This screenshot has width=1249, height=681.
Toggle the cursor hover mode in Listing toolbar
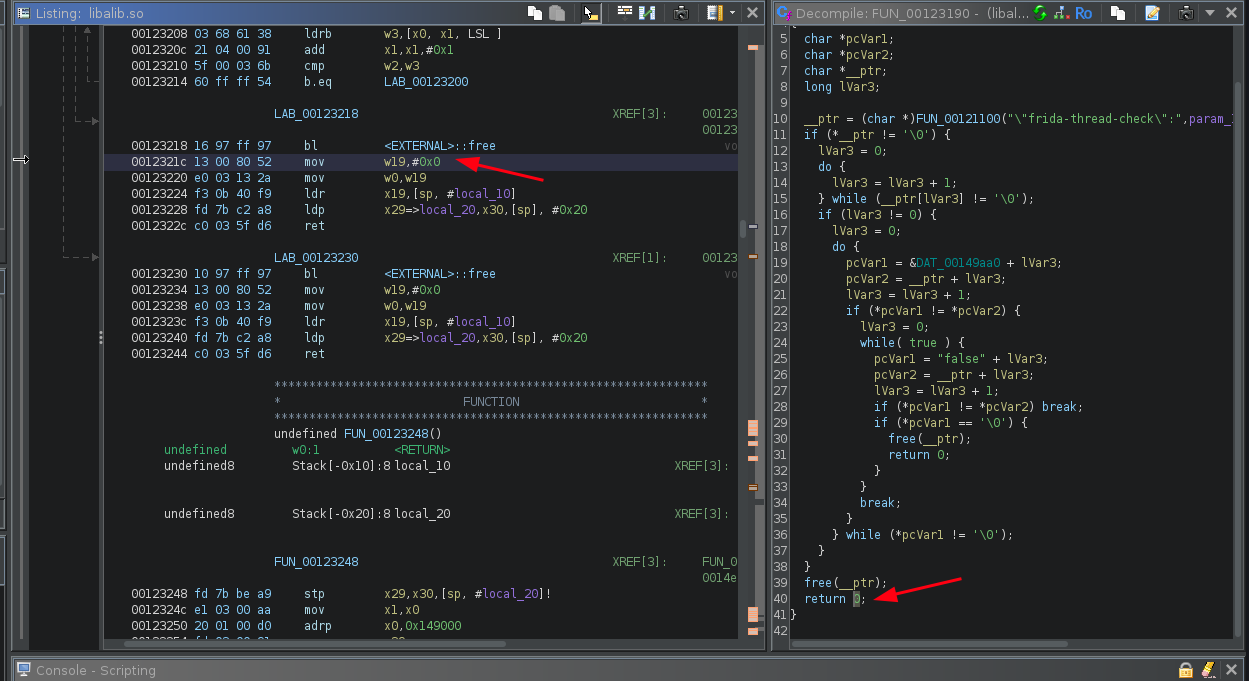[x=591, y=13]
